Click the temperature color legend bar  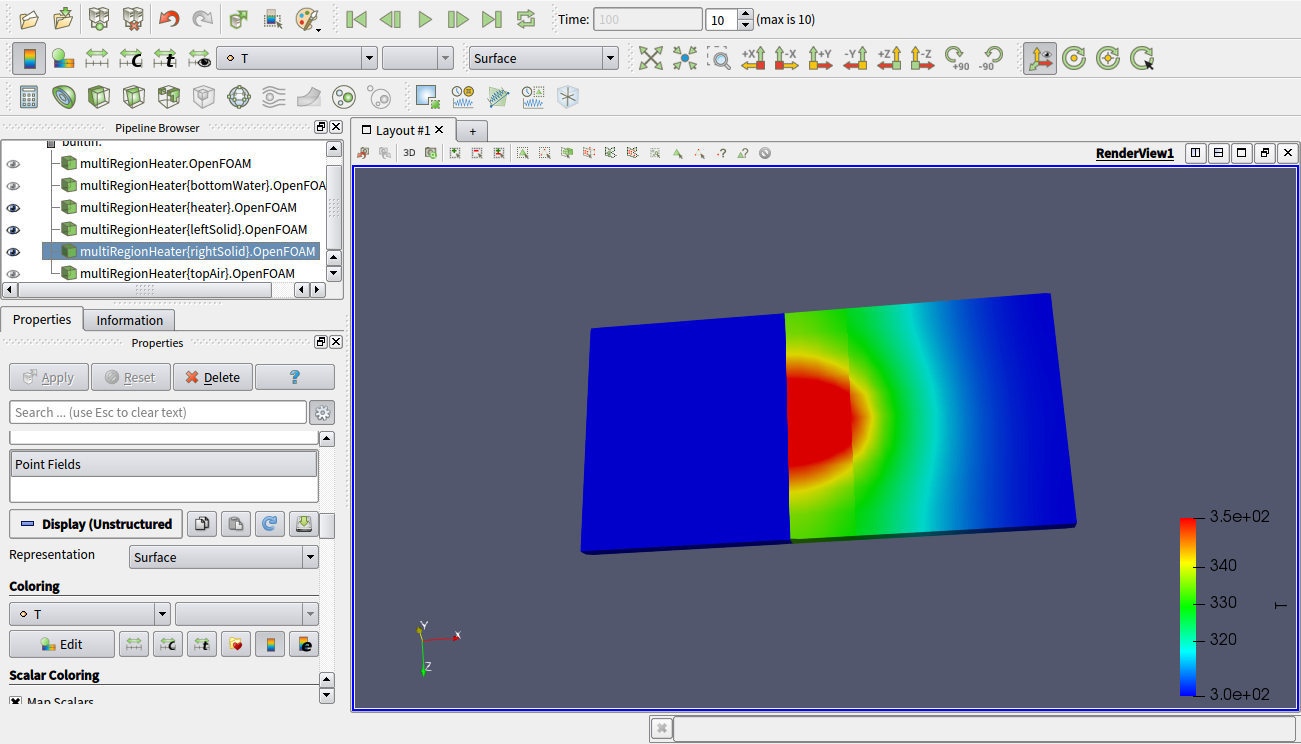(x=1188, y=606)
